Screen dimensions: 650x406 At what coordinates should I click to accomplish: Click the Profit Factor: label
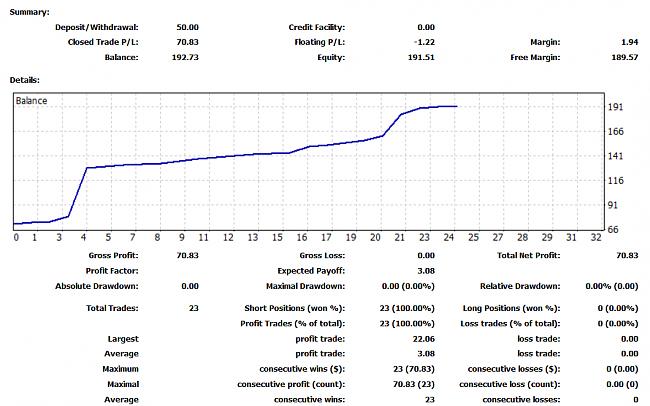[x=112, y=271]
